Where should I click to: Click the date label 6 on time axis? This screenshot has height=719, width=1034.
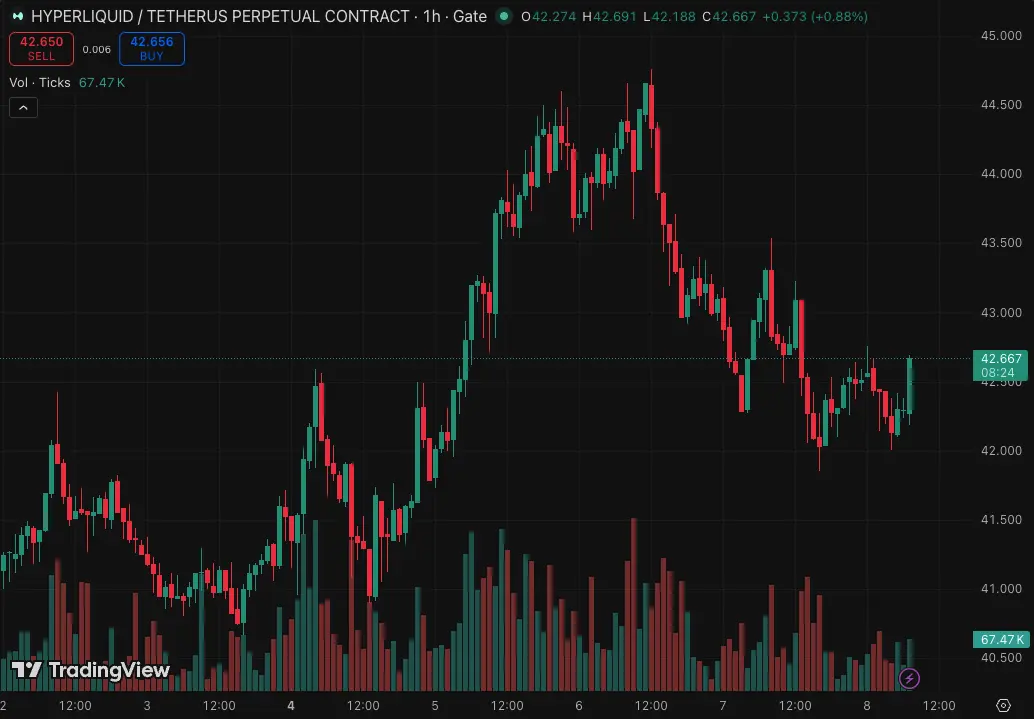coord(578,705)
